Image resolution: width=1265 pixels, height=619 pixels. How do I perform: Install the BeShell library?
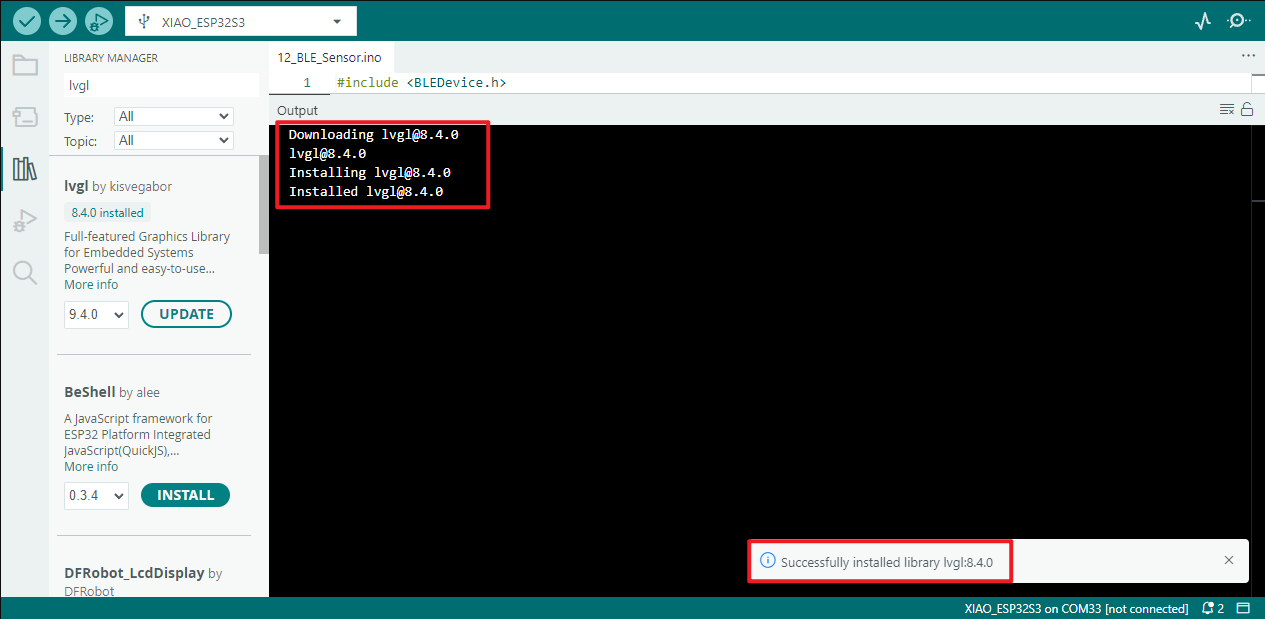(x=185, y=495)
